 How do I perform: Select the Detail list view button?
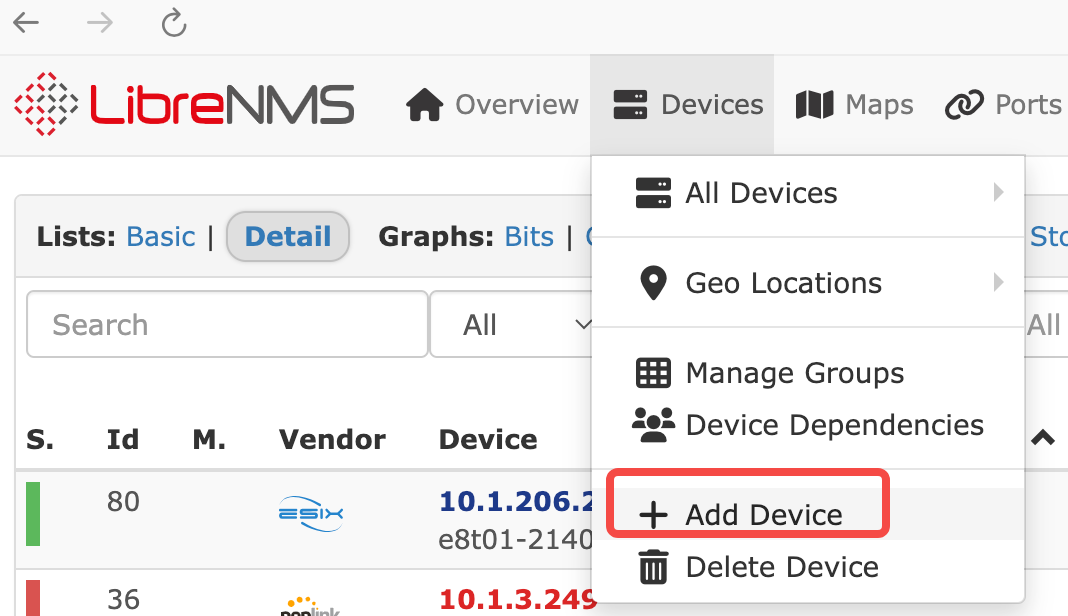(x=288, y=237)
